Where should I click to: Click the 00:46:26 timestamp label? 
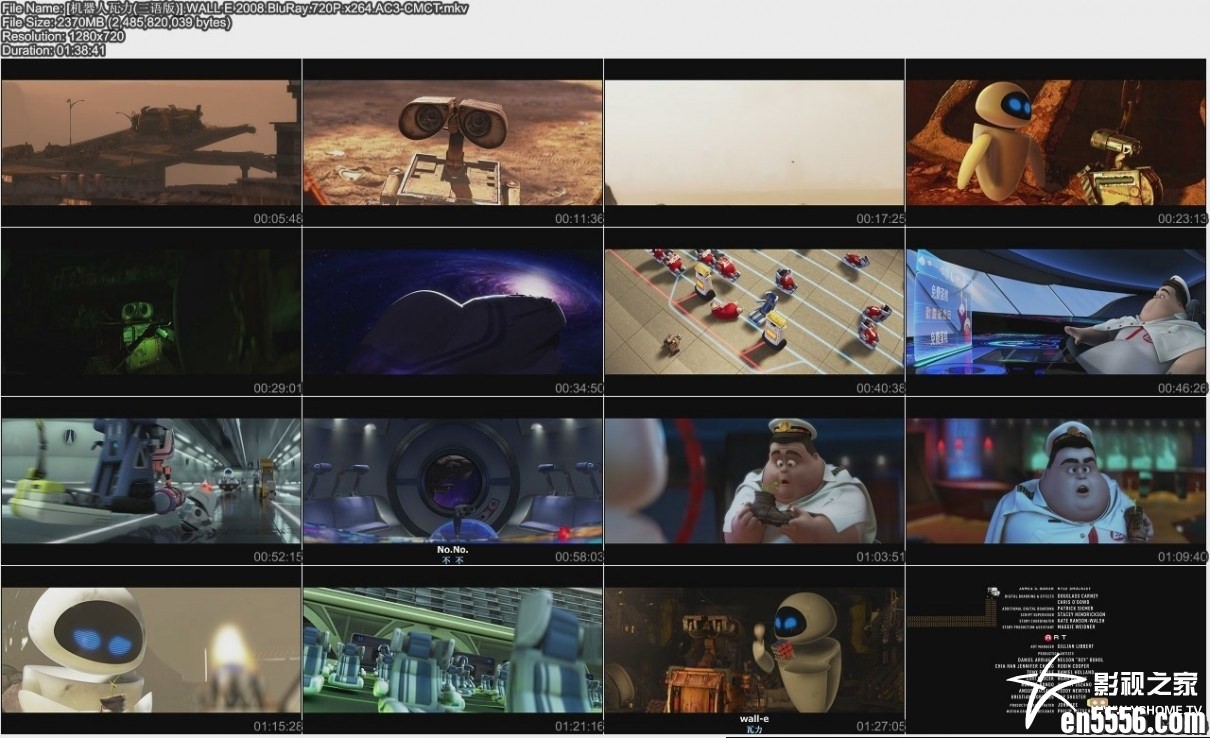point(1183,387)
